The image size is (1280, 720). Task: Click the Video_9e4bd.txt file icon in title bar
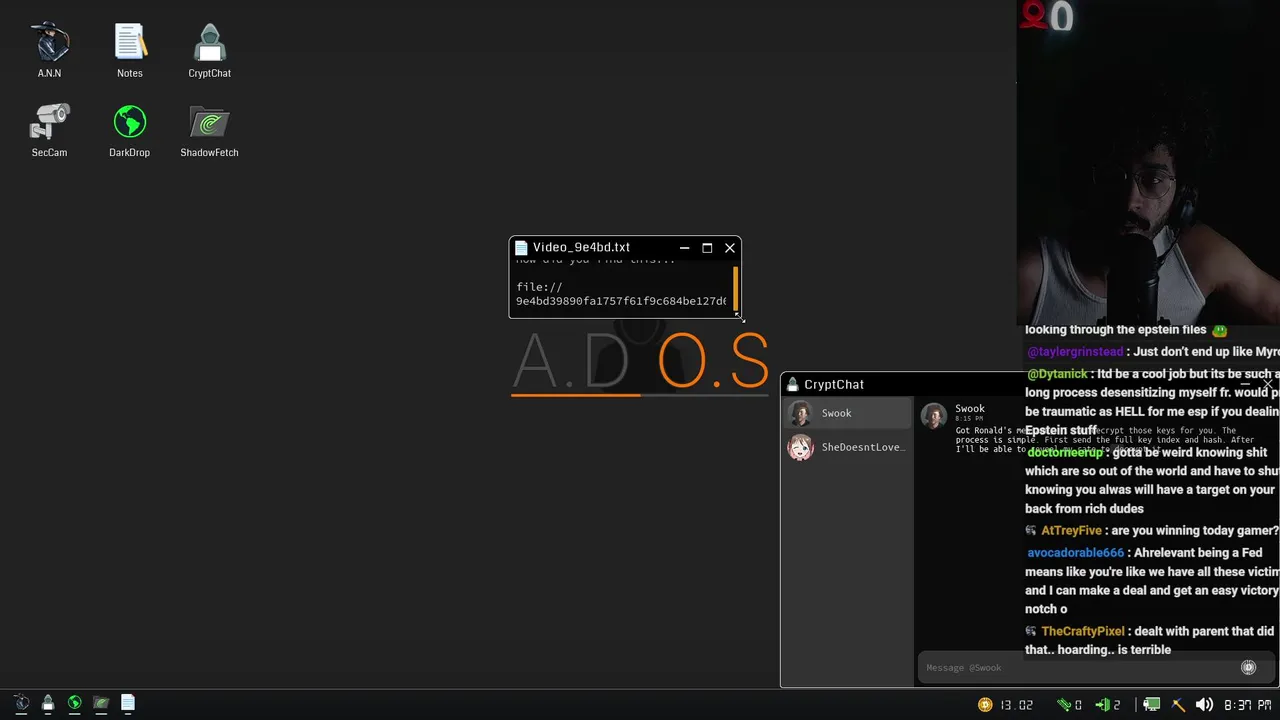click(521, 247)
